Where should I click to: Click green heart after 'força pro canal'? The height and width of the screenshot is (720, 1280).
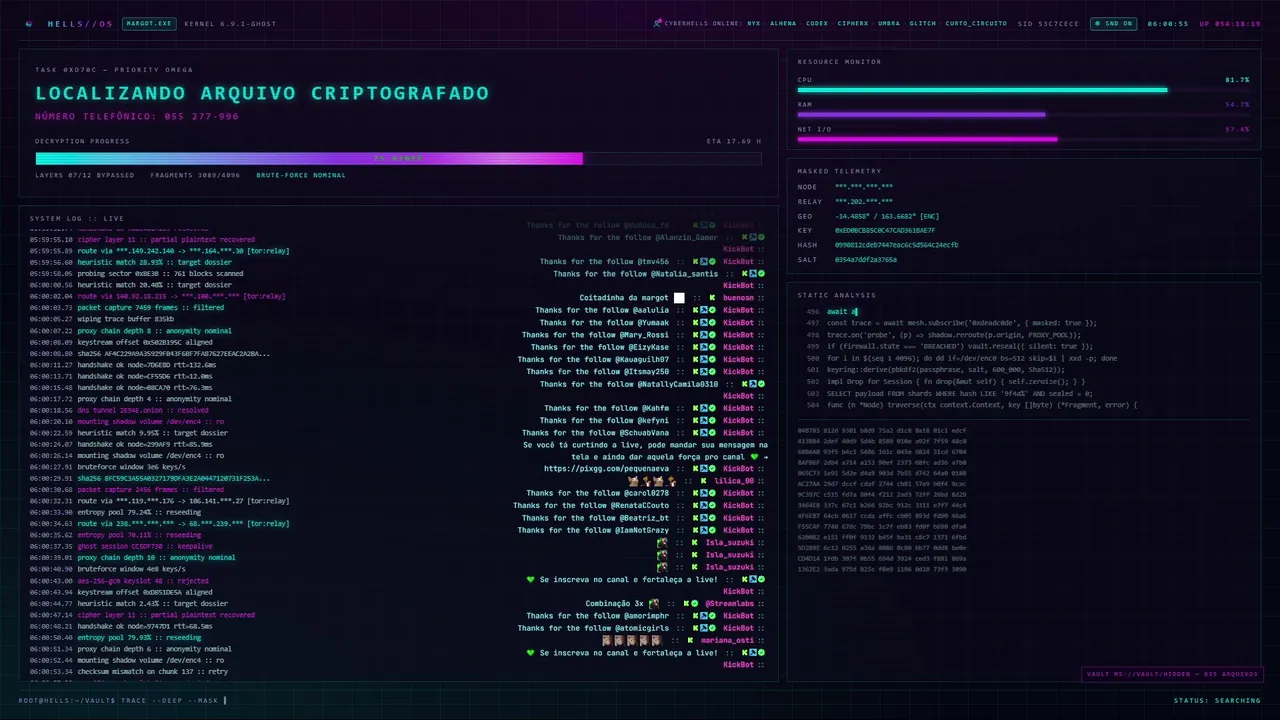pos(754,457)
